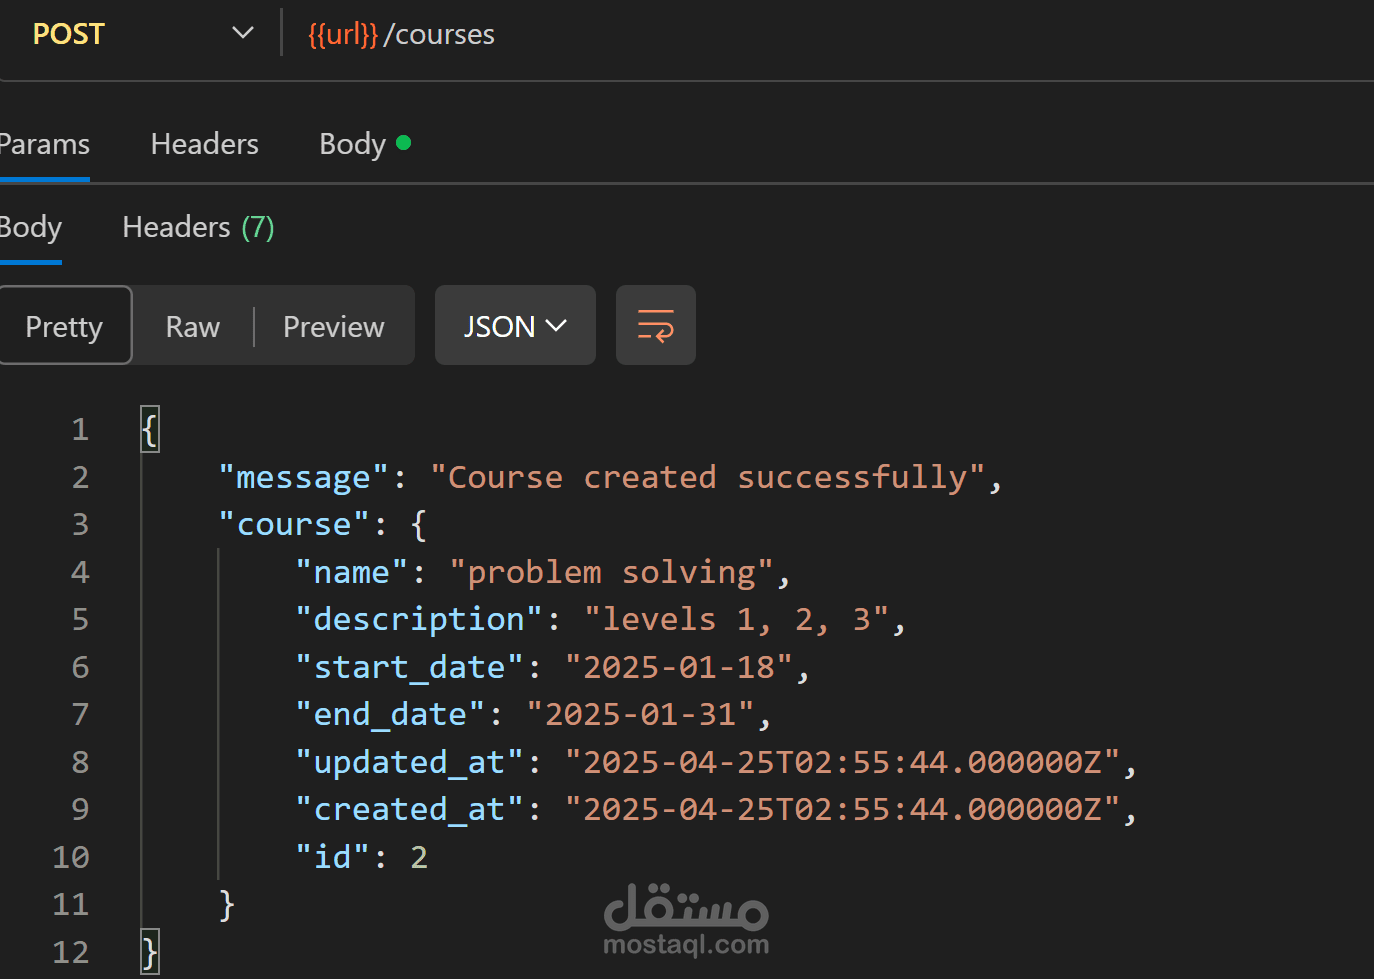
Task: Switch to Raw view
Action: 192,326
